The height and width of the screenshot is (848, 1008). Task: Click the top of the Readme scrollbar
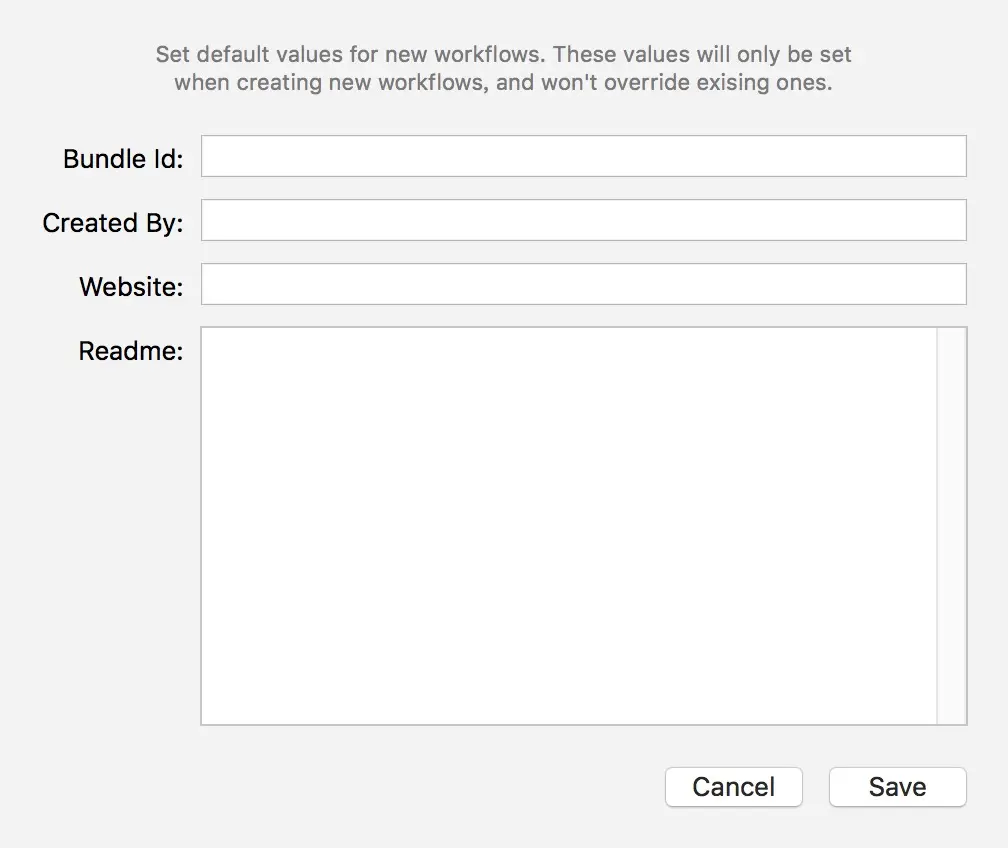point(951,340)
